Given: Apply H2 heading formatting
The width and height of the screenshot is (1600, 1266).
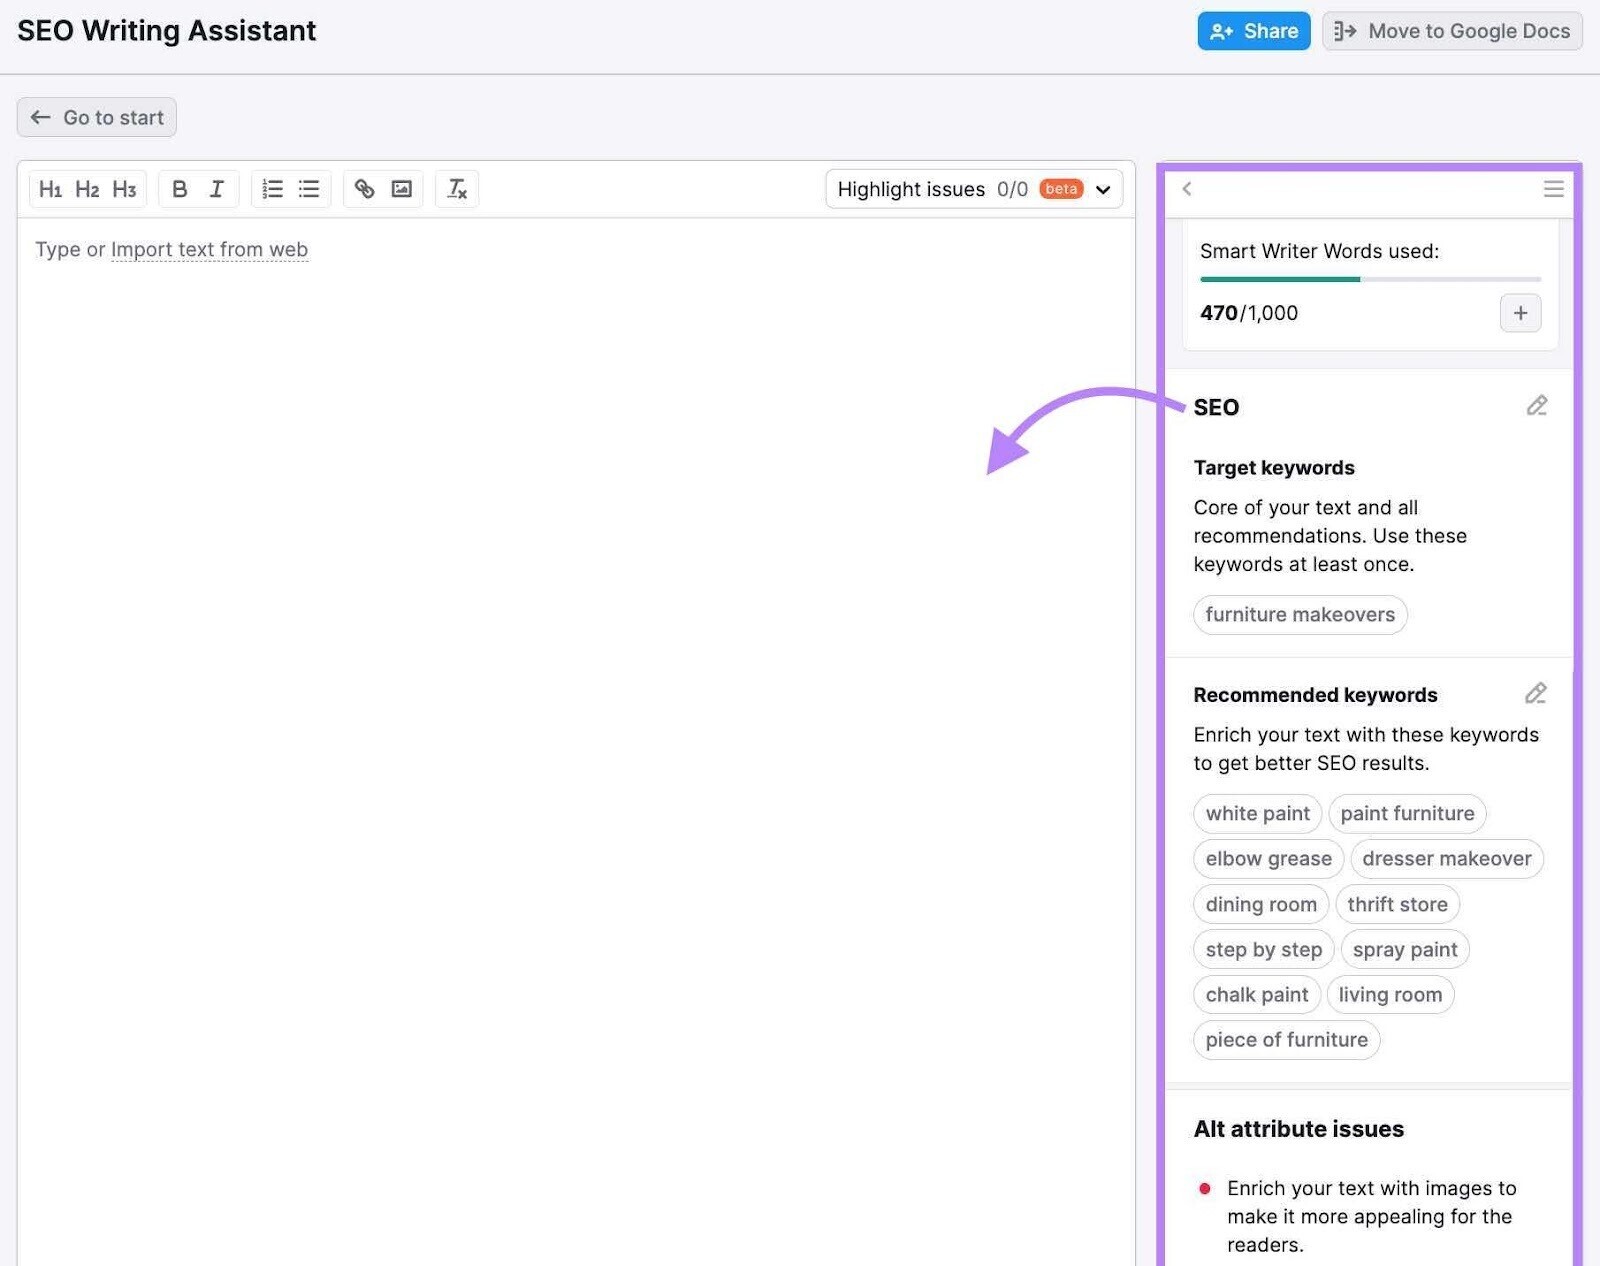Looking at the screenshot, I should [87, 188].
